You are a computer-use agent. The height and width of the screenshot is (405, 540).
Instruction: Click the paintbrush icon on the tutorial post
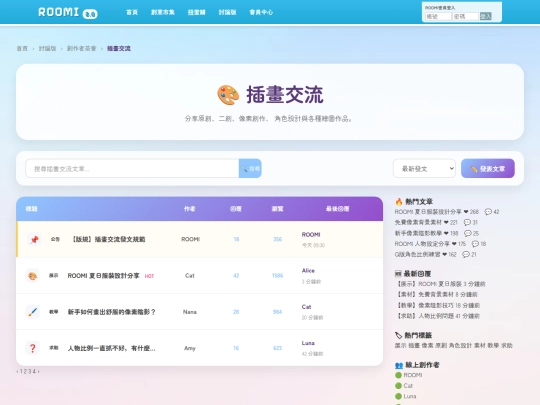point(32,312)
